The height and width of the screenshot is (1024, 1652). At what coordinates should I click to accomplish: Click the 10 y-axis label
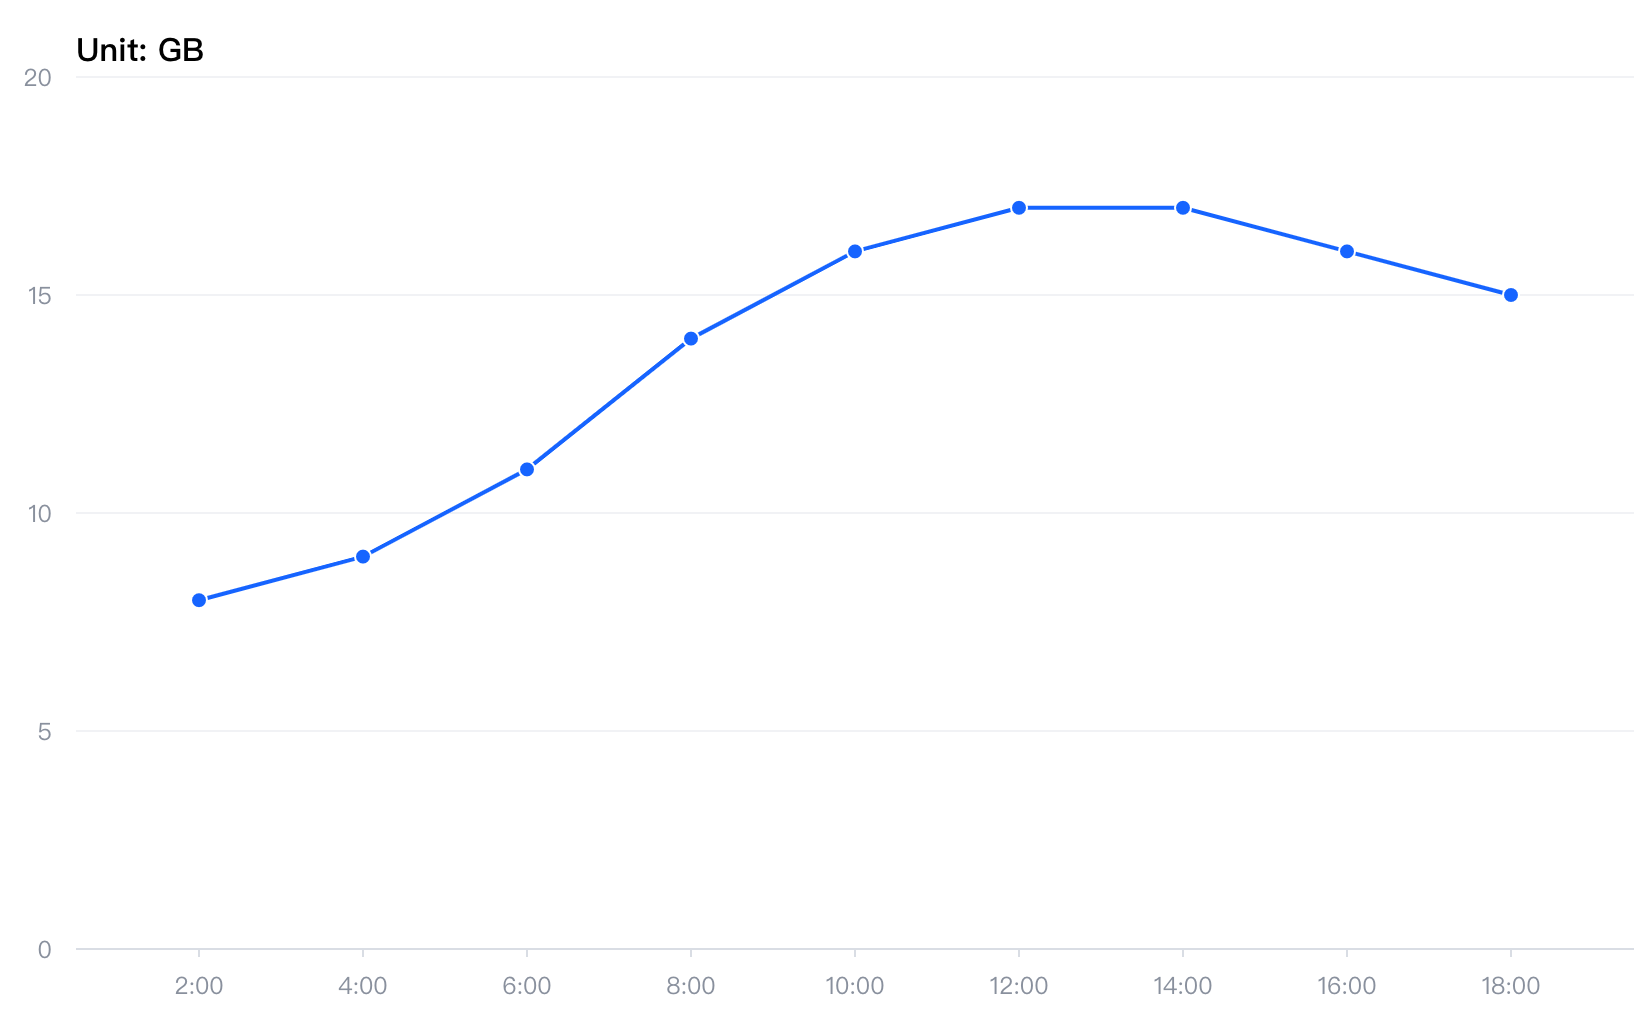point(39,513)
